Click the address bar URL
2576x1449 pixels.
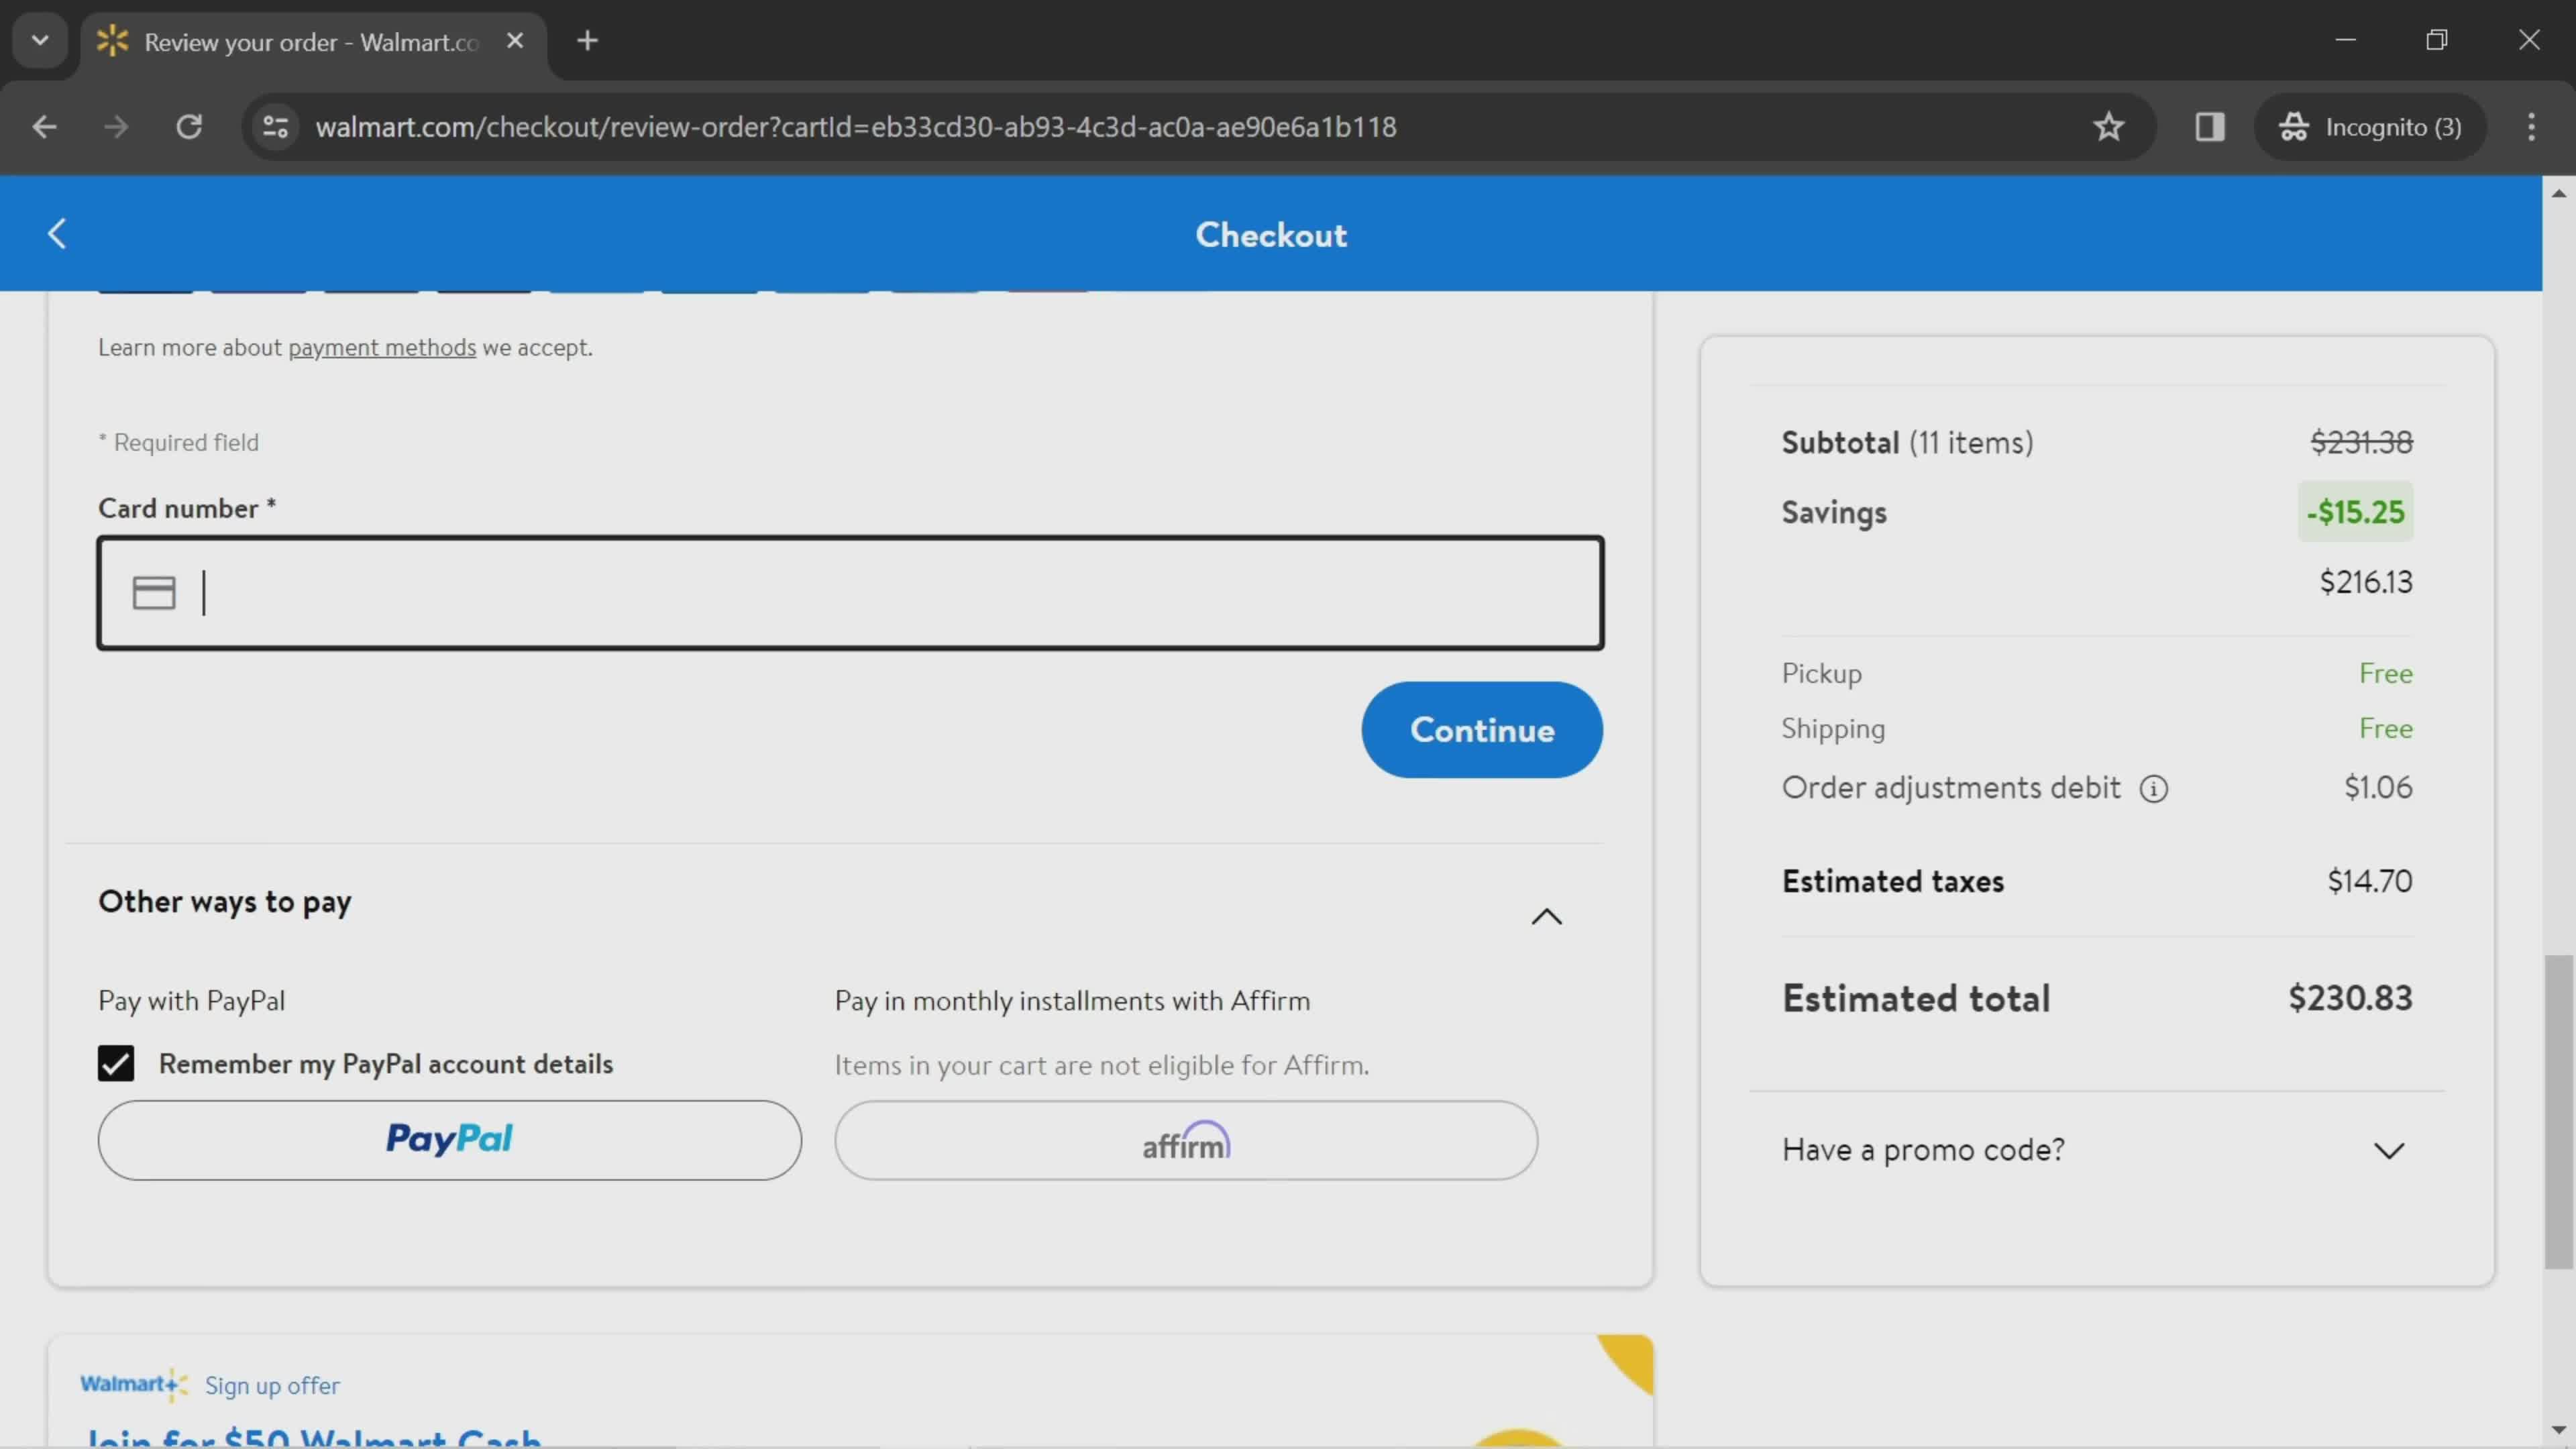tap(856, 127)
